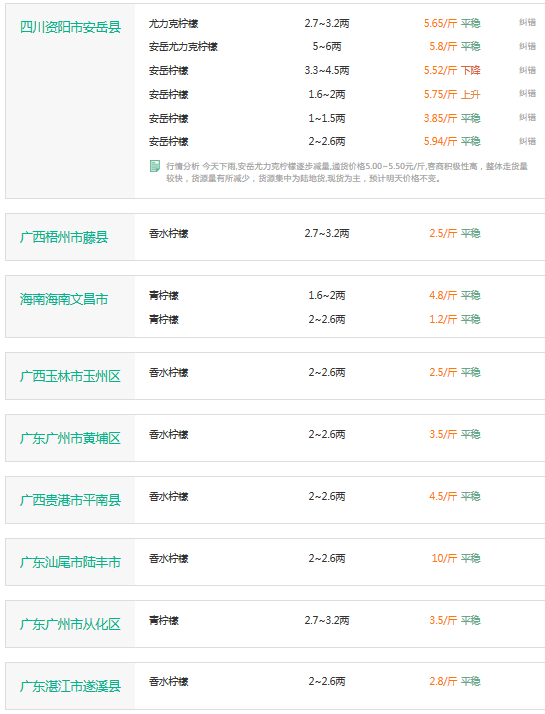Open 广东湛江市遂溪县 region link
The width and height of the screenshot is (545, 714).
coord(71,686)
